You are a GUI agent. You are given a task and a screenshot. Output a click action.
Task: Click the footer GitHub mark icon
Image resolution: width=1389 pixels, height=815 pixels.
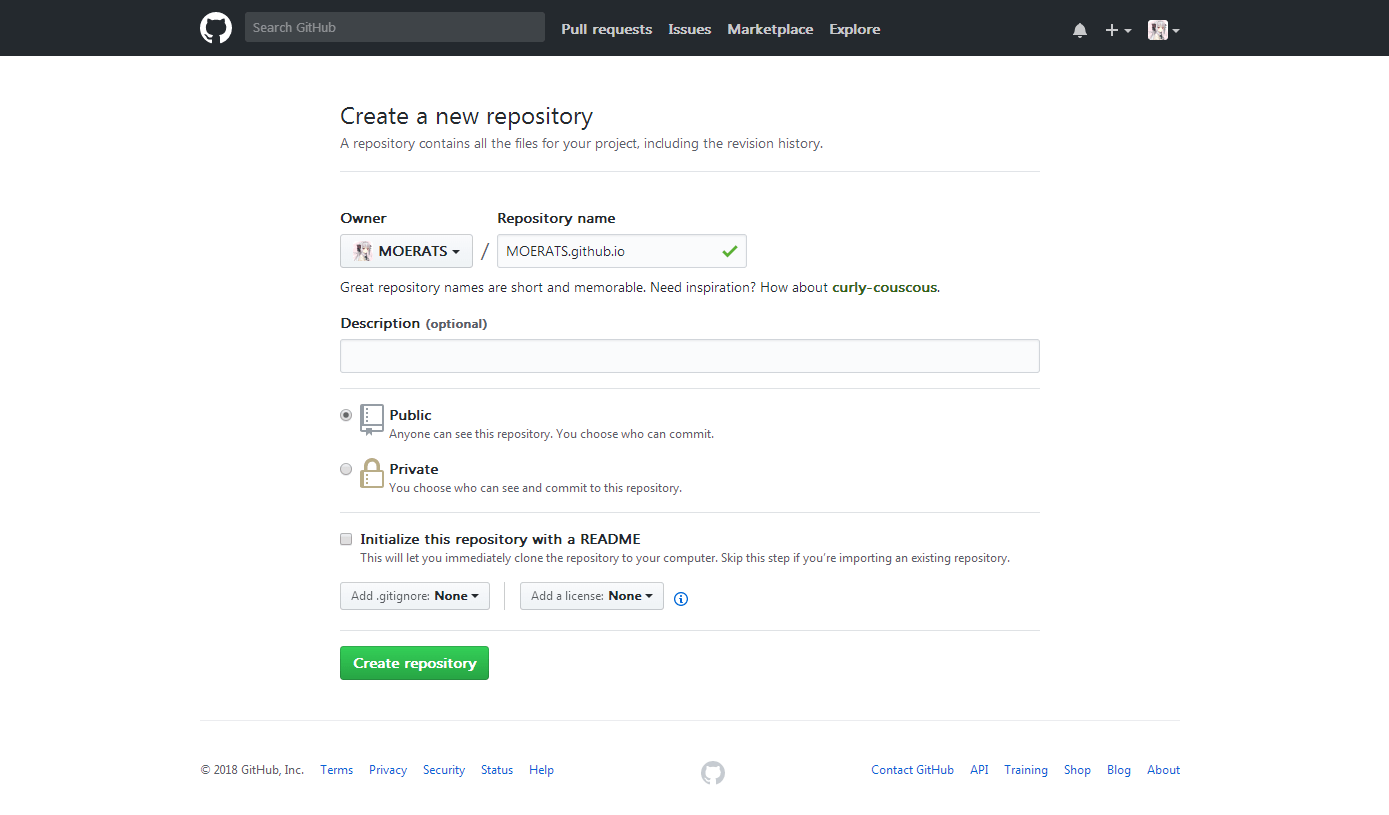[713, 772]
